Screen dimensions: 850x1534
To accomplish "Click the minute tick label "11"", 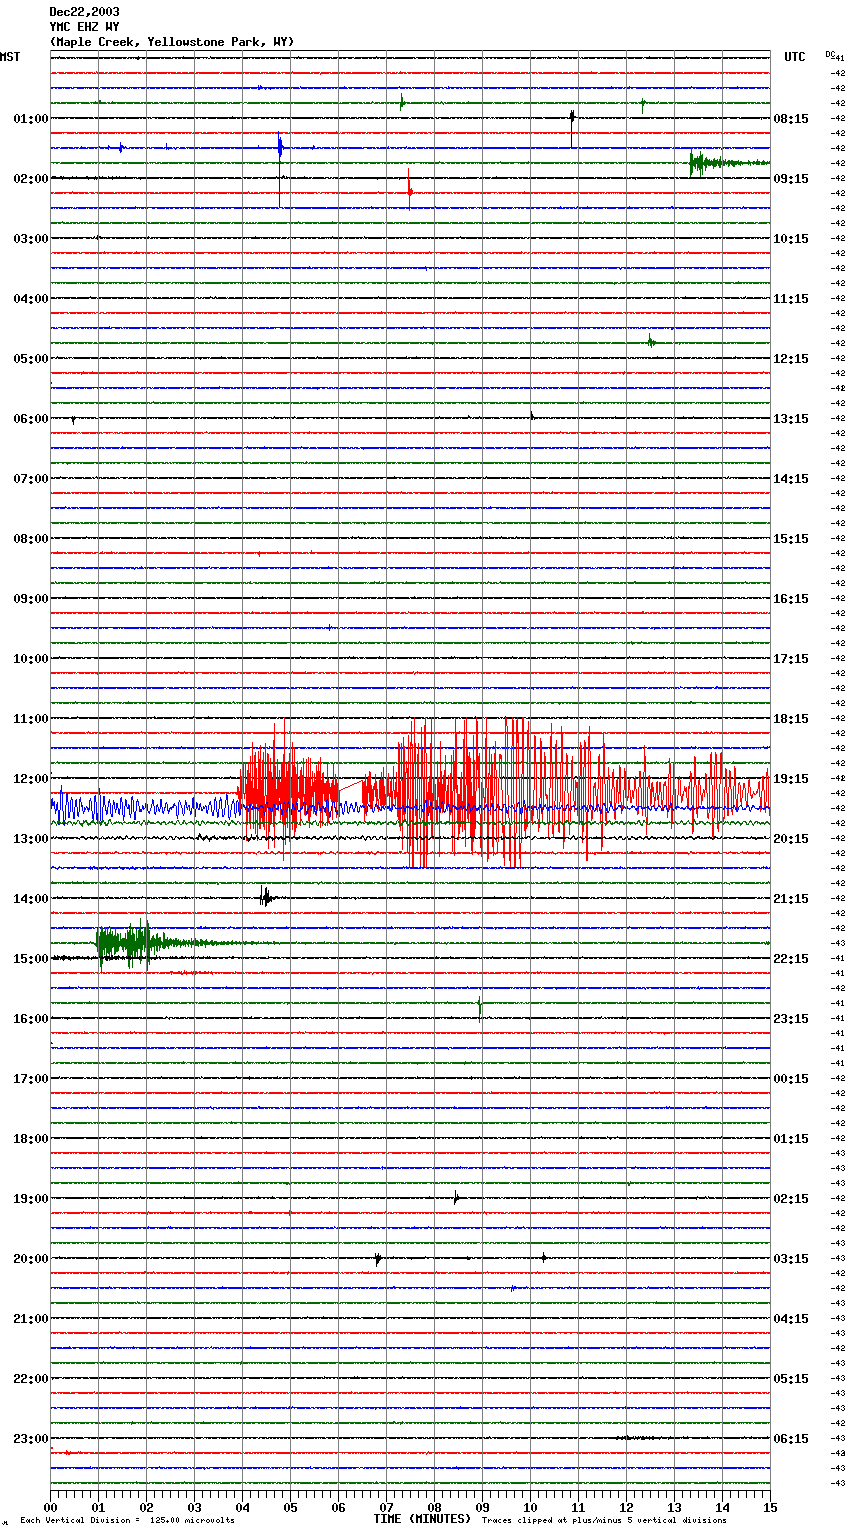I will (578, 1507).
